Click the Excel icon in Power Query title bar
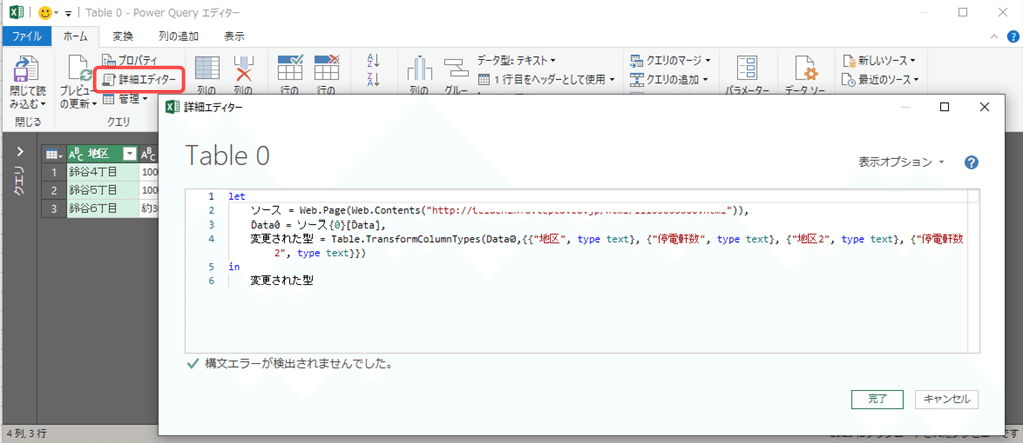This screenshot has width=1023, height=443. pos(17,12)
